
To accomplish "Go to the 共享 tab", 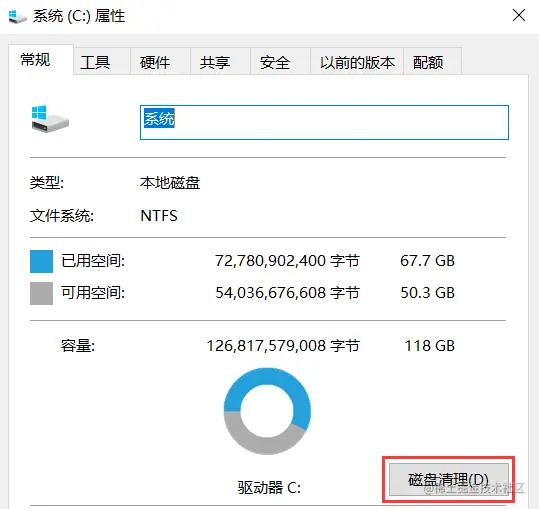I will click(220, 62).
